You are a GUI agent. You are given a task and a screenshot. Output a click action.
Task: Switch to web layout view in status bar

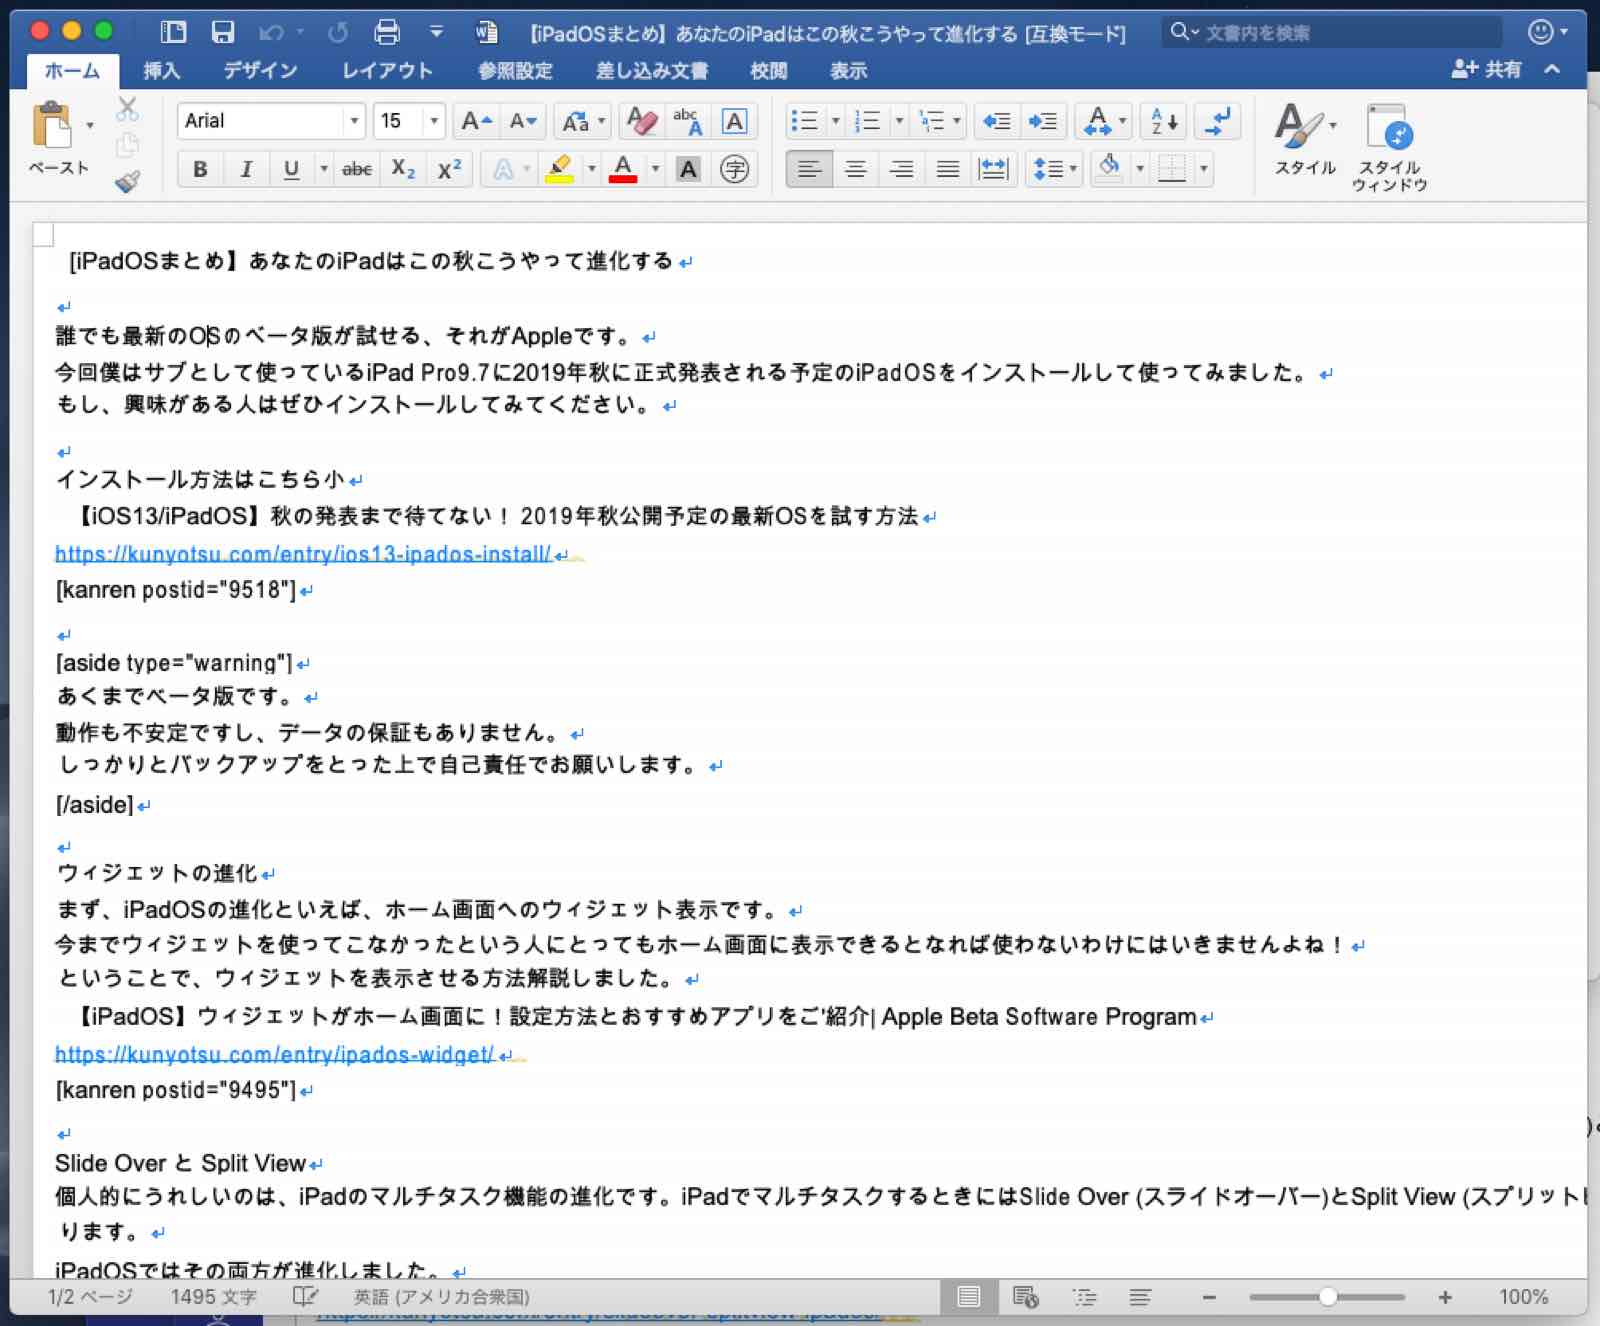(1026, 1297)
